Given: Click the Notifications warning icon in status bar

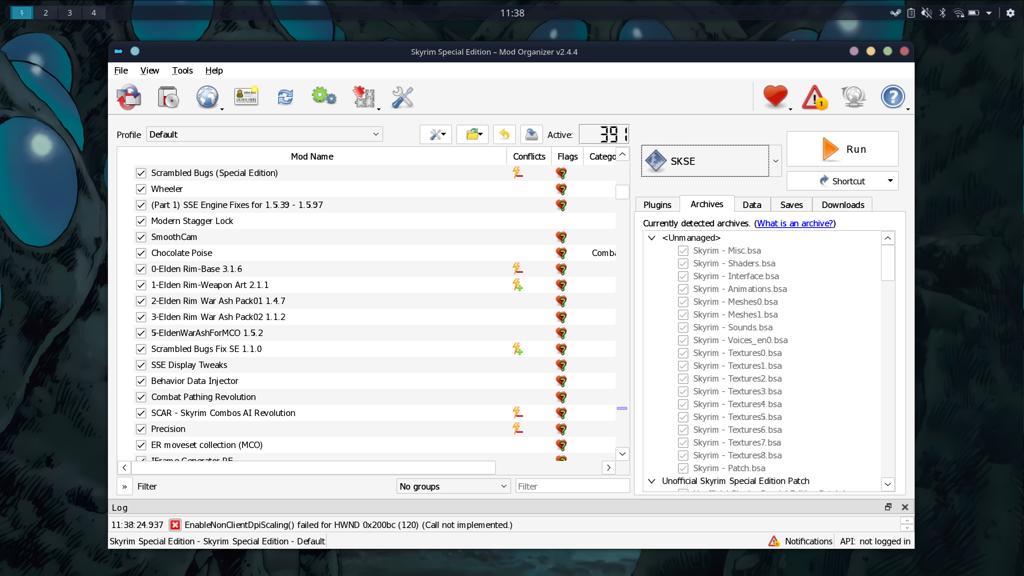Looking at the screenshot, I should pyautogui.click(x=774, y=541).
